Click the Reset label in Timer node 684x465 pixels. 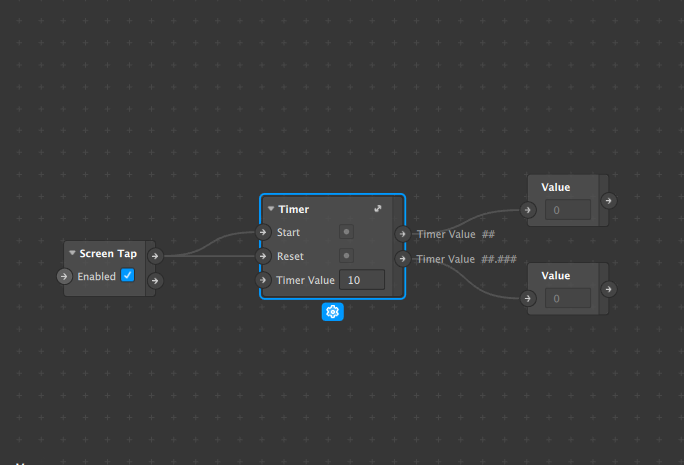[x=290, y=256]
